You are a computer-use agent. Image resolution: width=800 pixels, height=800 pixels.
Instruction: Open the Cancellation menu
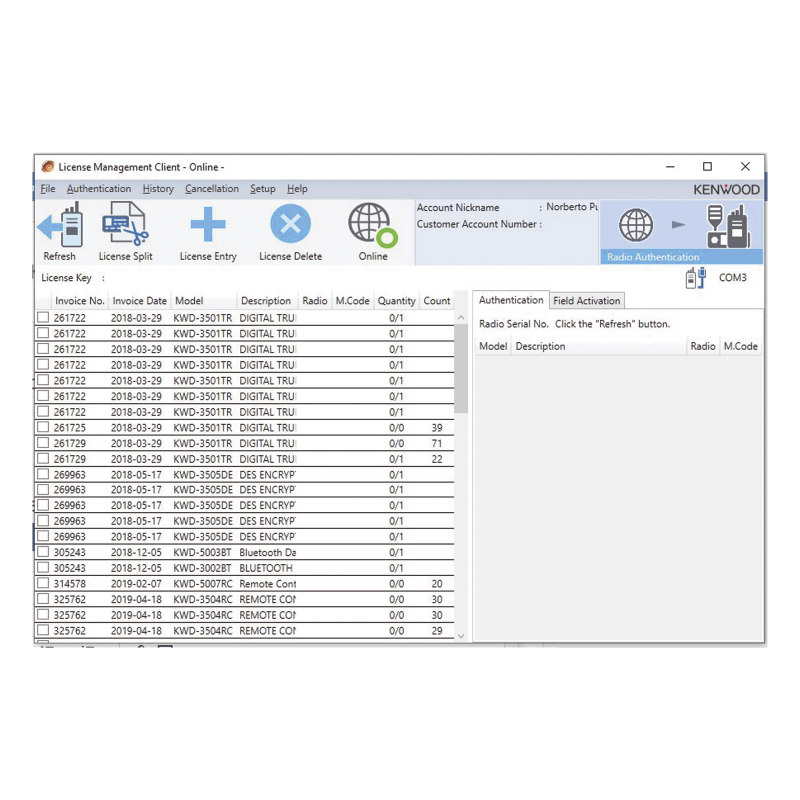coord(212,188)
